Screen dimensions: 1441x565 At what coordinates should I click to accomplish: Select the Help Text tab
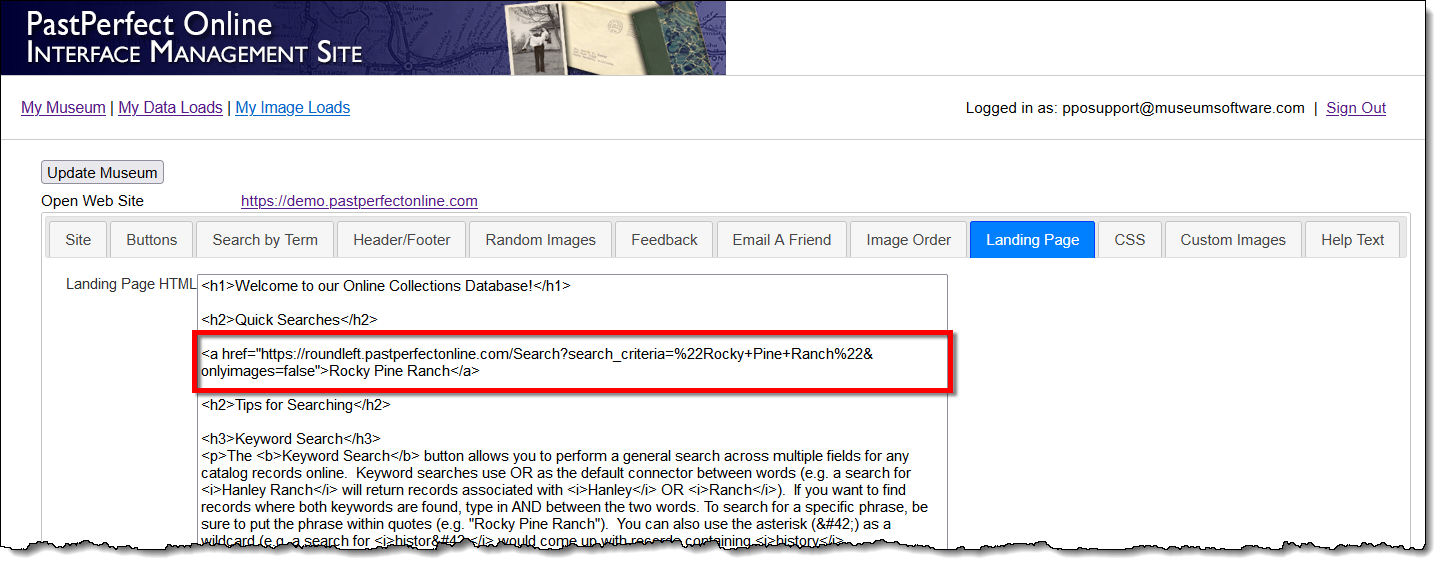tap(1352, 240)
